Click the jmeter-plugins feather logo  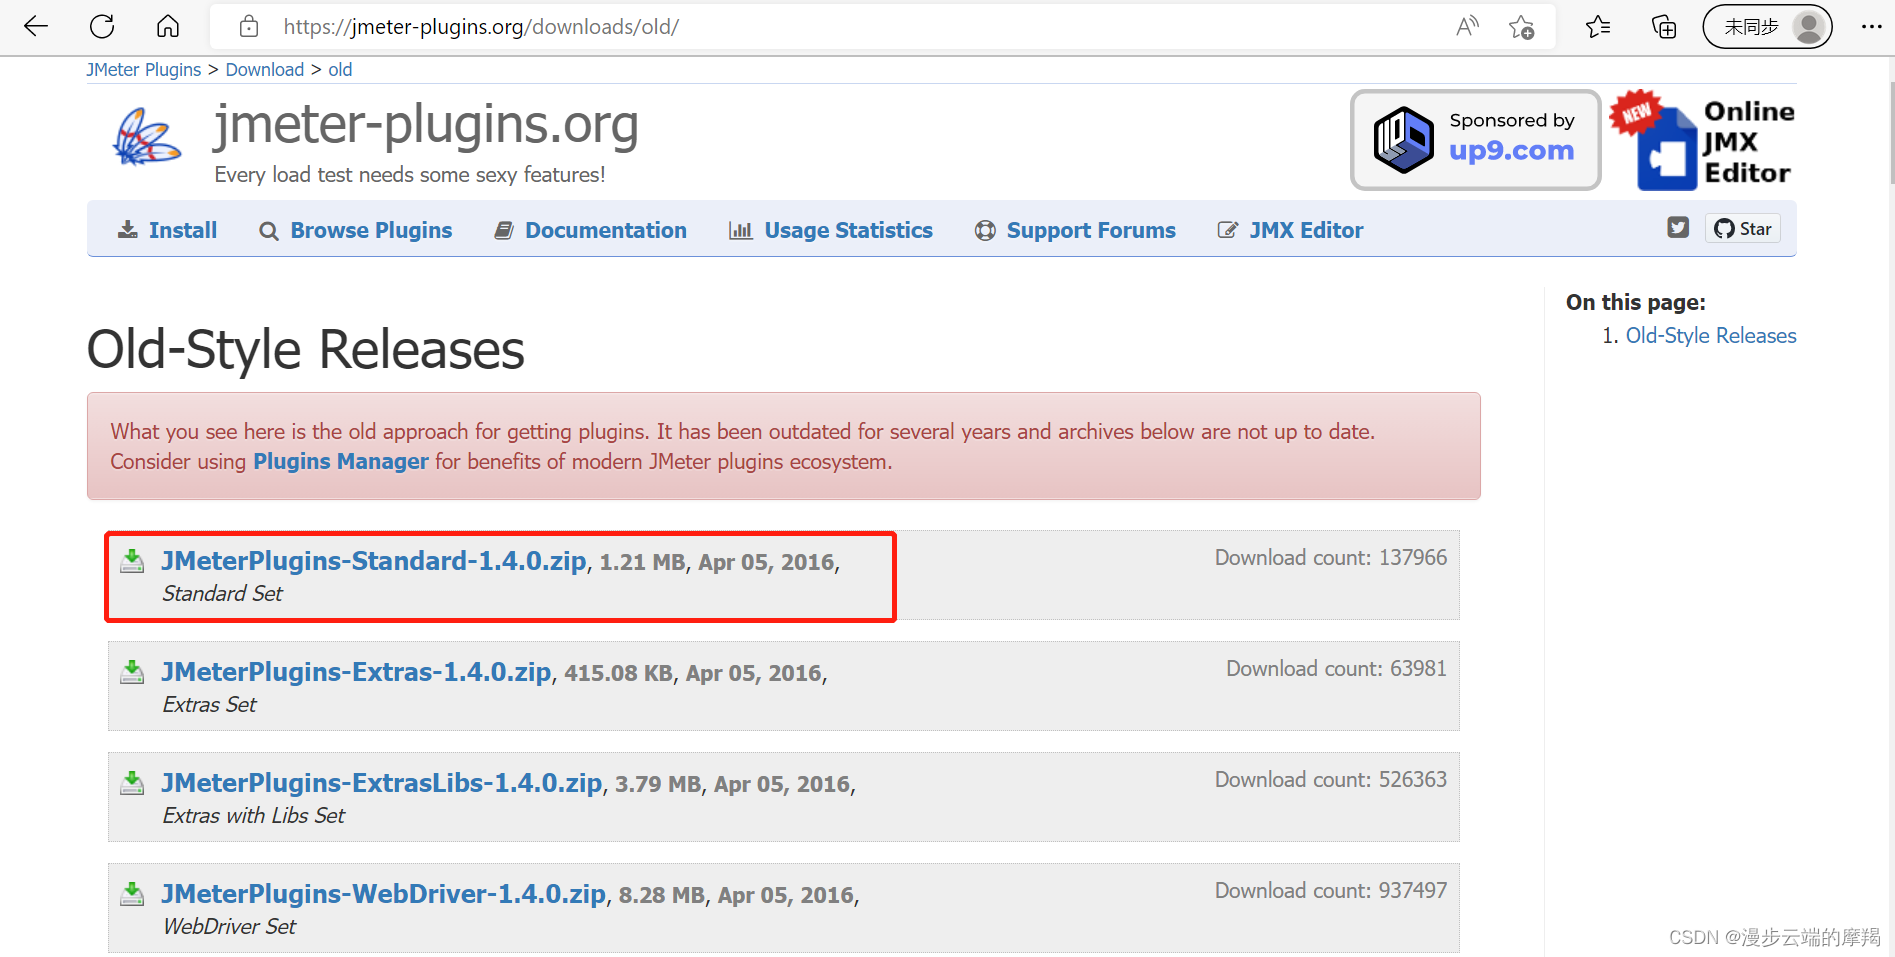coord(147,138)
